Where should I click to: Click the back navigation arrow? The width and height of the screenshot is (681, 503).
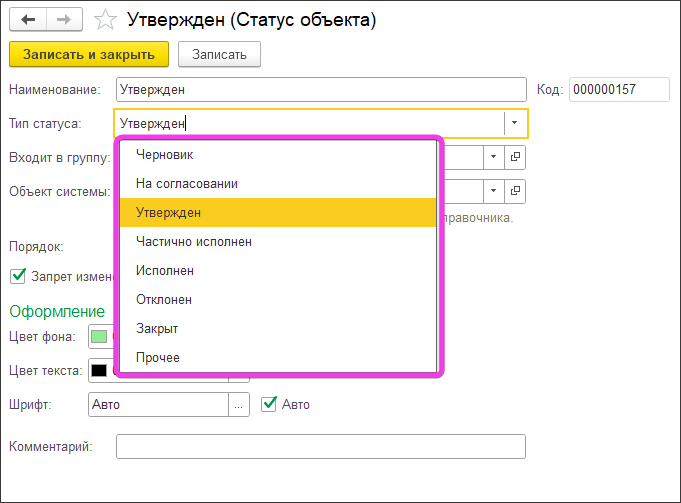coord(28,19)
